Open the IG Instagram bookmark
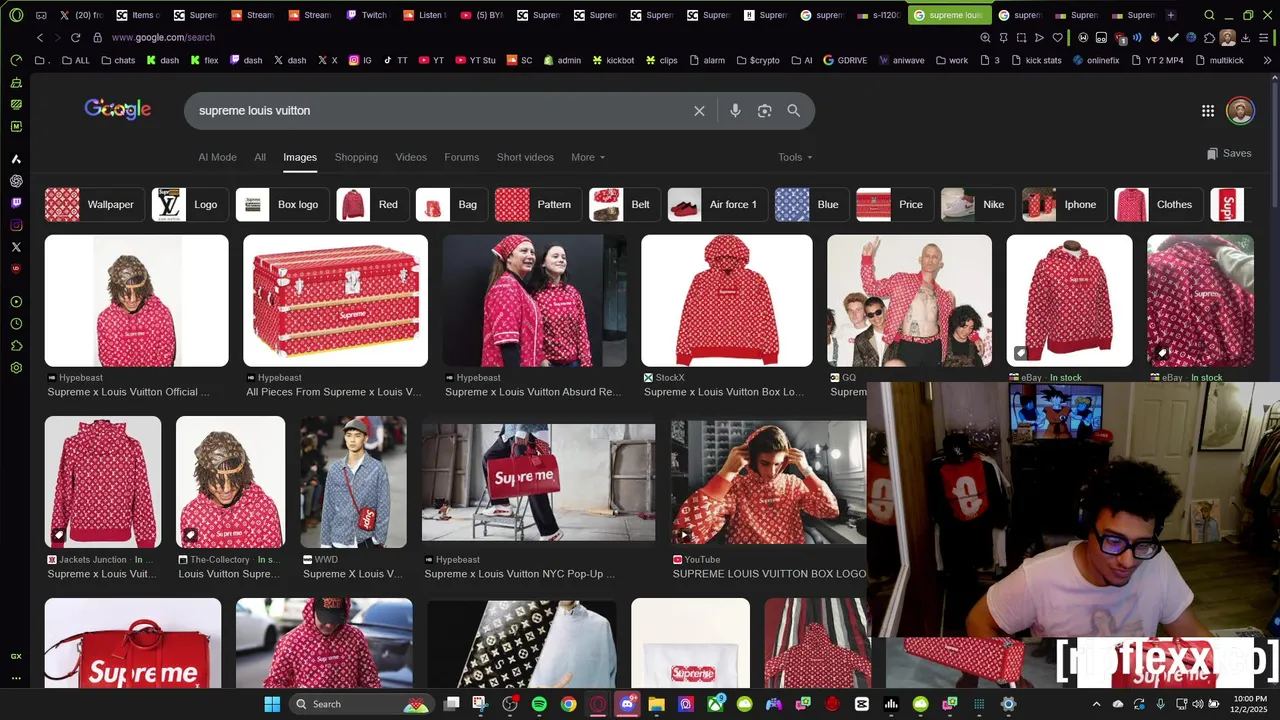Image resolution: width=1280 pixels, height=720 pixels. pos(360,60)
